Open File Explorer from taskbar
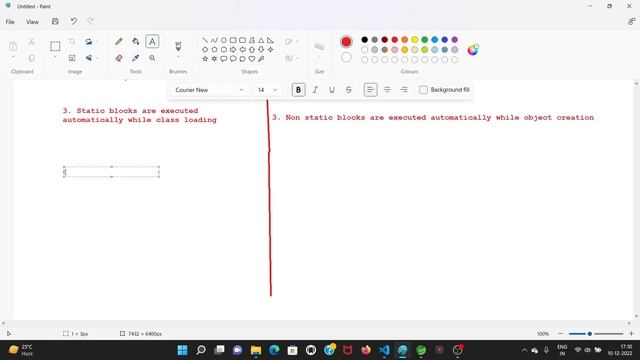Screen dimensions: 640x360 click(256, 350)
